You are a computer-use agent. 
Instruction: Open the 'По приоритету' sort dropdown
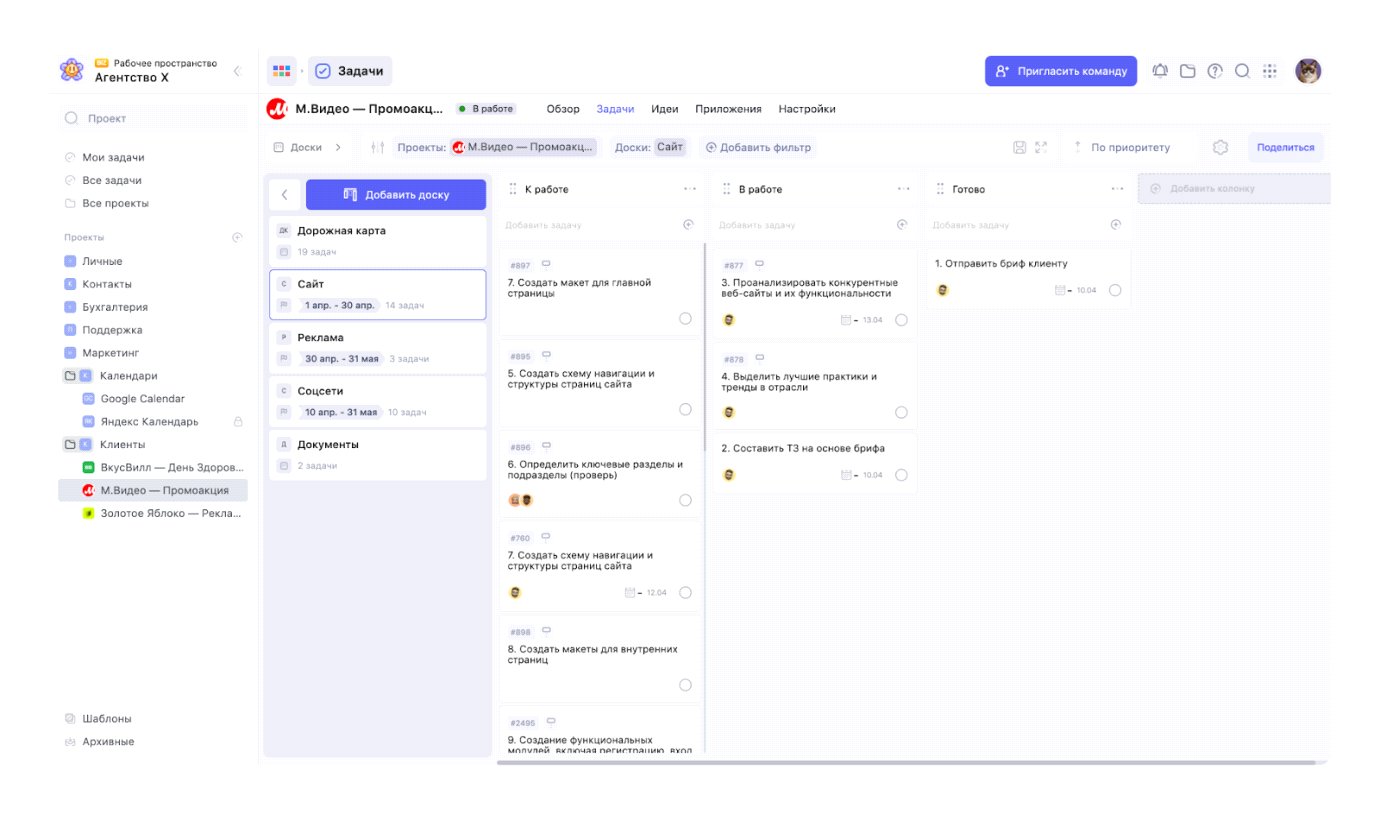(x=1129, y=147)
